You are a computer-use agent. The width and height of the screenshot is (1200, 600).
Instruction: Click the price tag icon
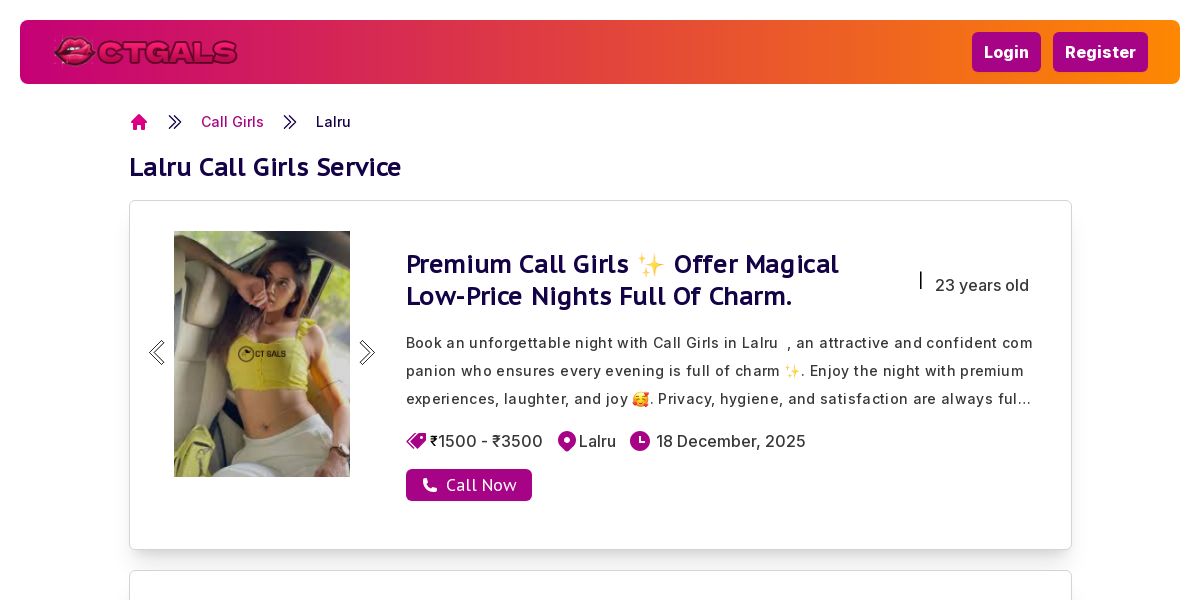pyautogui.click(x=416, y=441)
